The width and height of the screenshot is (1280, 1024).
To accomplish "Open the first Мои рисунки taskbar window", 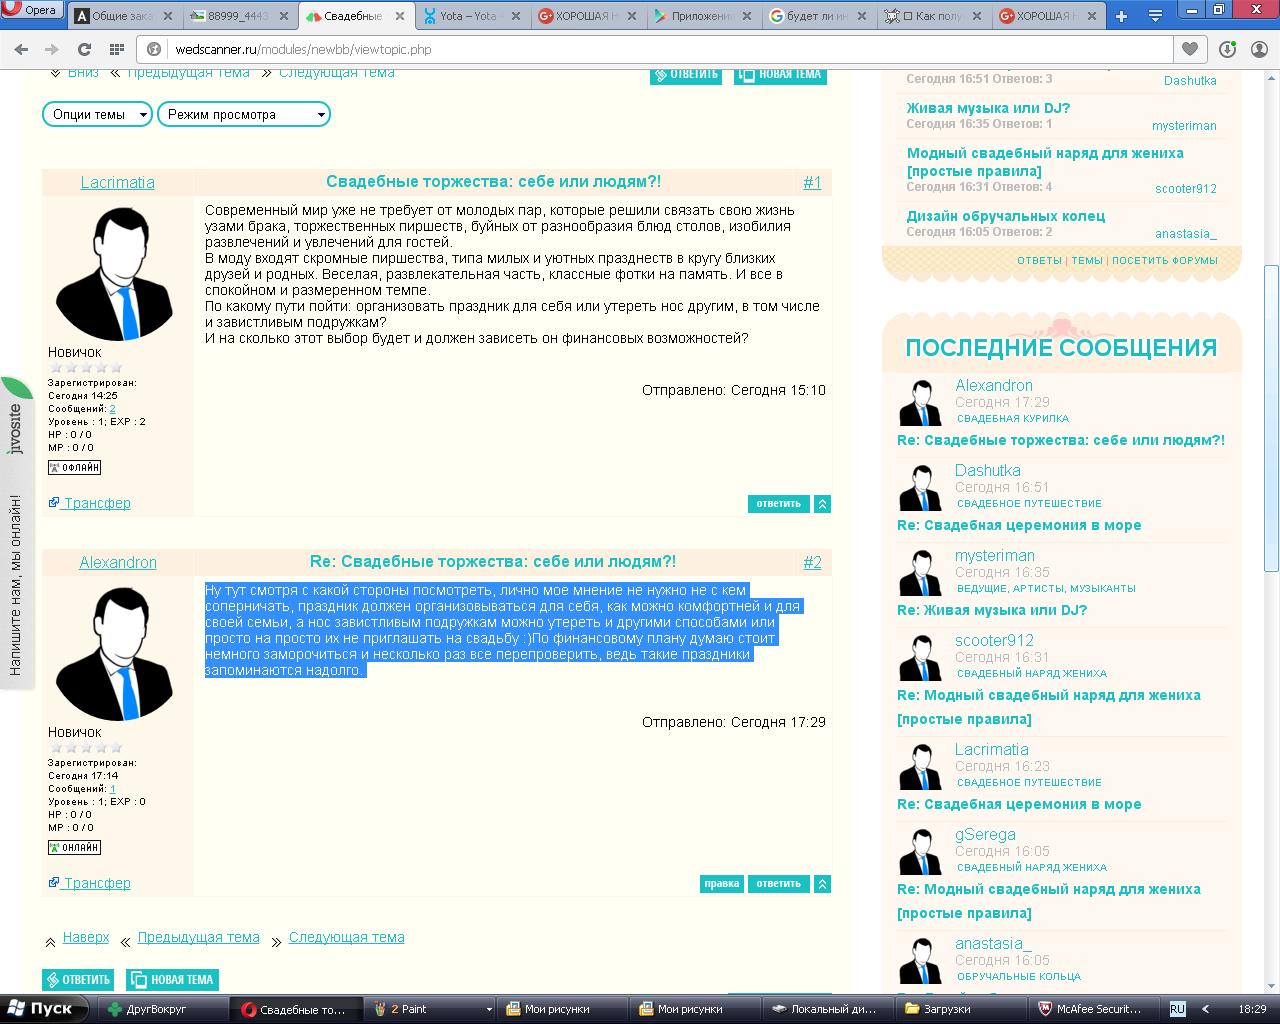I will pyautogui.click(x=562, y=1009).
